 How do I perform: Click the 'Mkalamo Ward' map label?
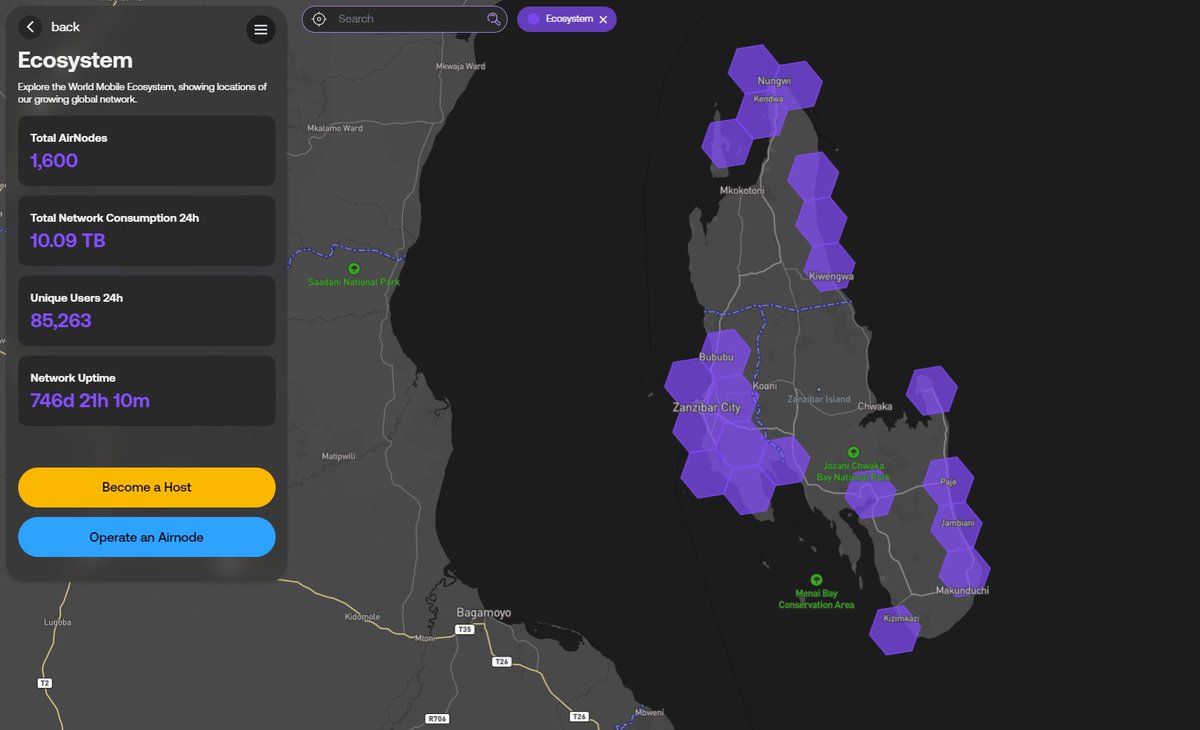coord(335,128)
